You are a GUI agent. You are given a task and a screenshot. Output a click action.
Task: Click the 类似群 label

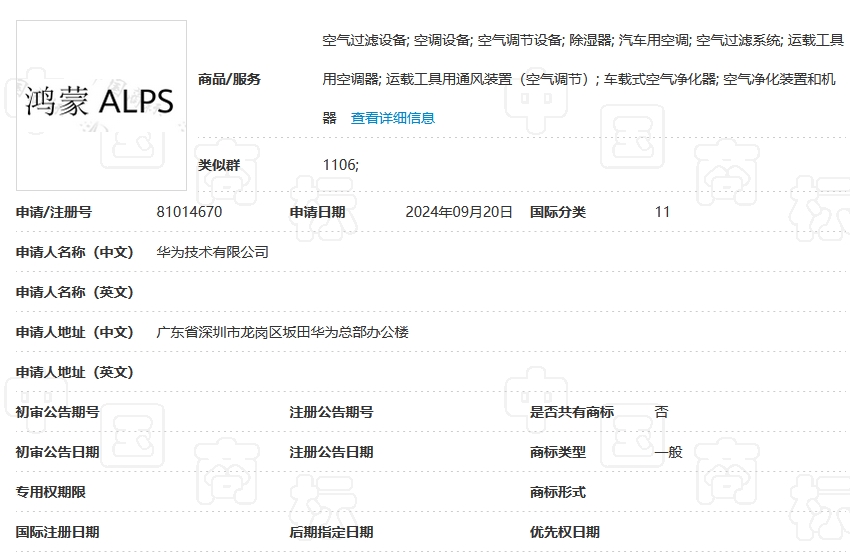[219, 165]
